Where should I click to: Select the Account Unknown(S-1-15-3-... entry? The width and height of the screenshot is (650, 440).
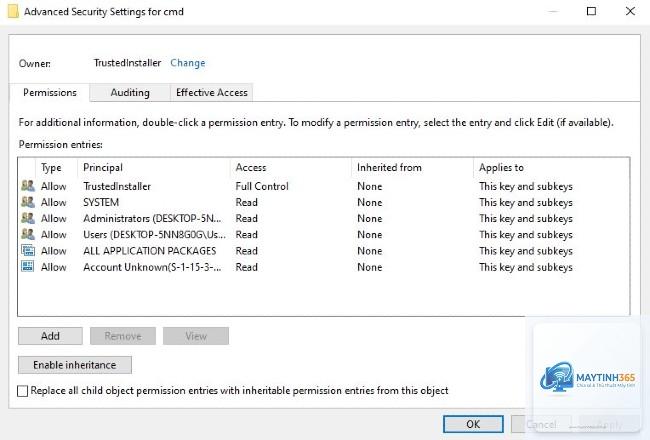152,267
